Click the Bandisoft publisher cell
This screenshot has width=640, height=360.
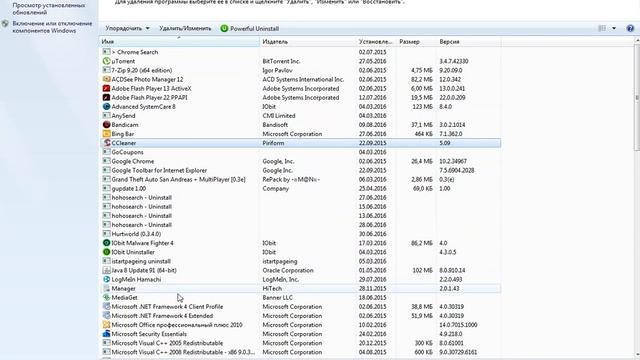[275, 124]
